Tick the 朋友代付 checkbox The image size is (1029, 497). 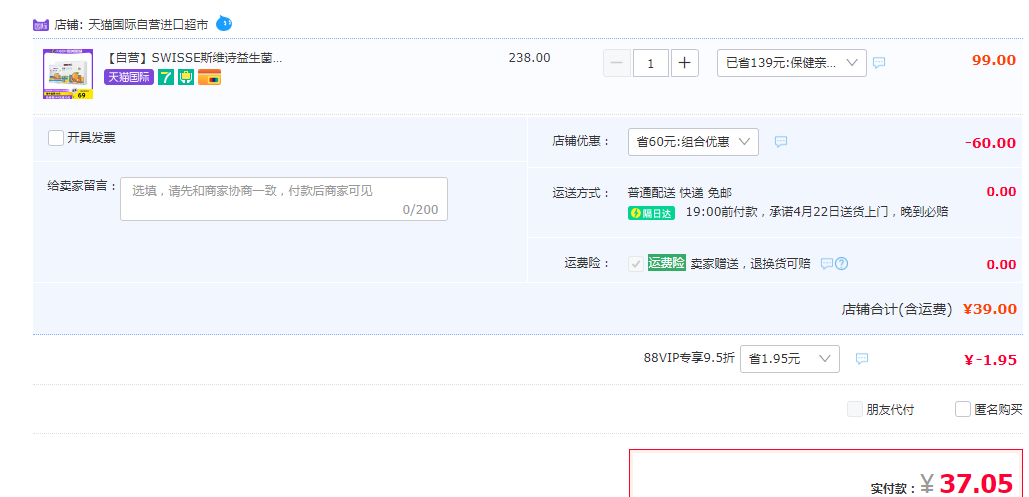pyautogui.click(x=854, y=410)
